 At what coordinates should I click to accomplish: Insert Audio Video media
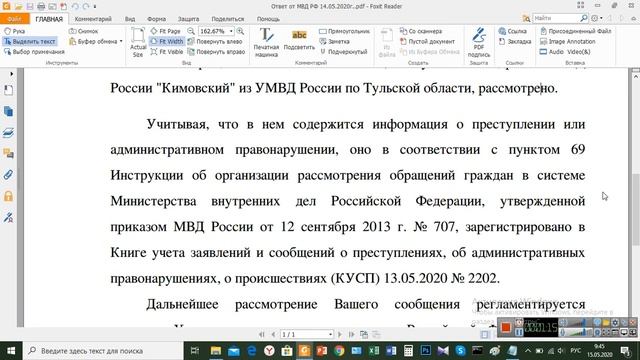565,52
